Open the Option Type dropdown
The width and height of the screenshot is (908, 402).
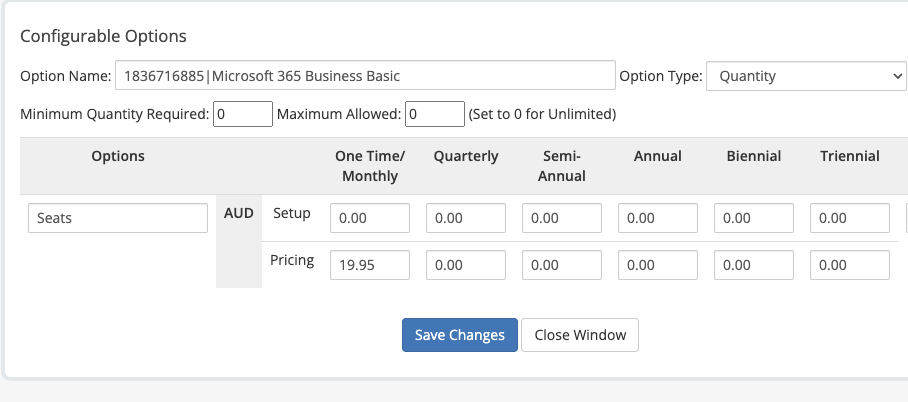tap(806, 76)
